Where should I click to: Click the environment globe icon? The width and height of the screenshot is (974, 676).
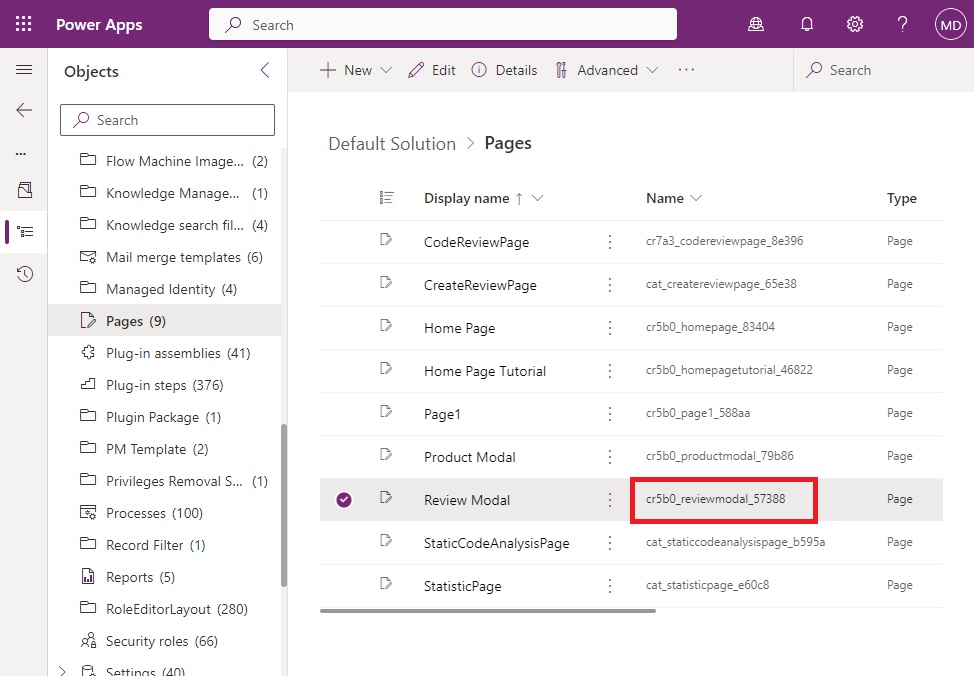click(x=757, y=24)
